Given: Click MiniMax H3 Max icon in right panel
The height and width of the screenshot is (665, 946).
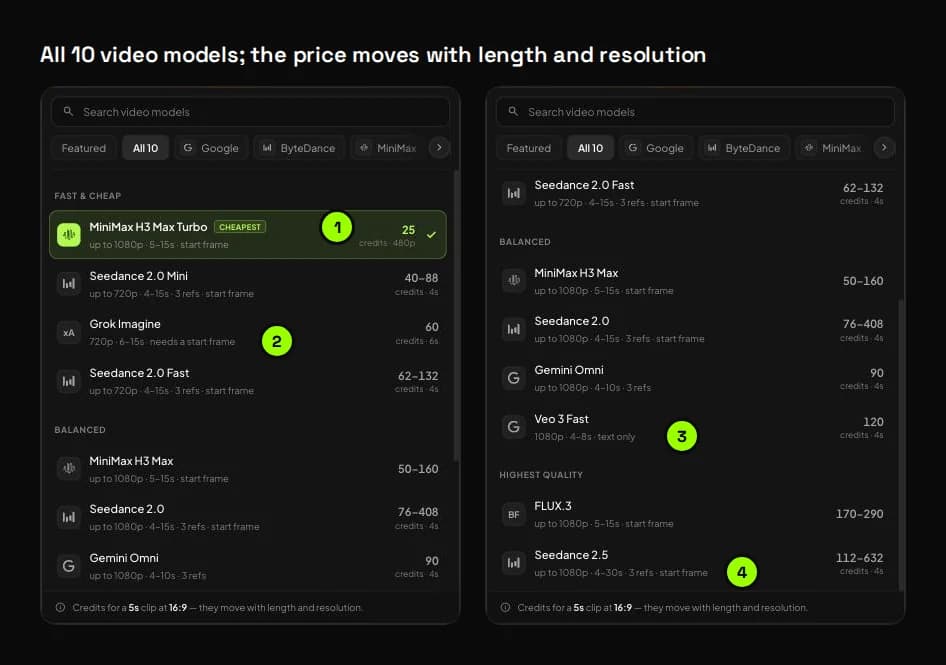Looking at the screenshot, I should pyautogui.click(x=513, y=281).
